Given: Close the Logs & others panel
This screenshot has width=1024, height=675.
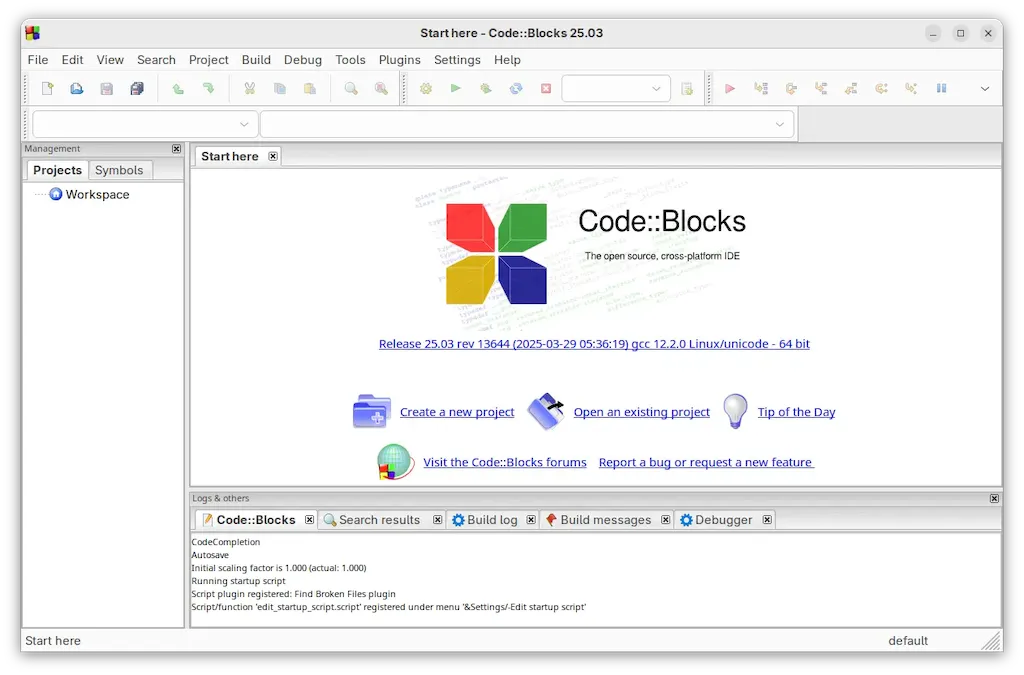Looking at the screenshot, I should click(x=994, y=499).
